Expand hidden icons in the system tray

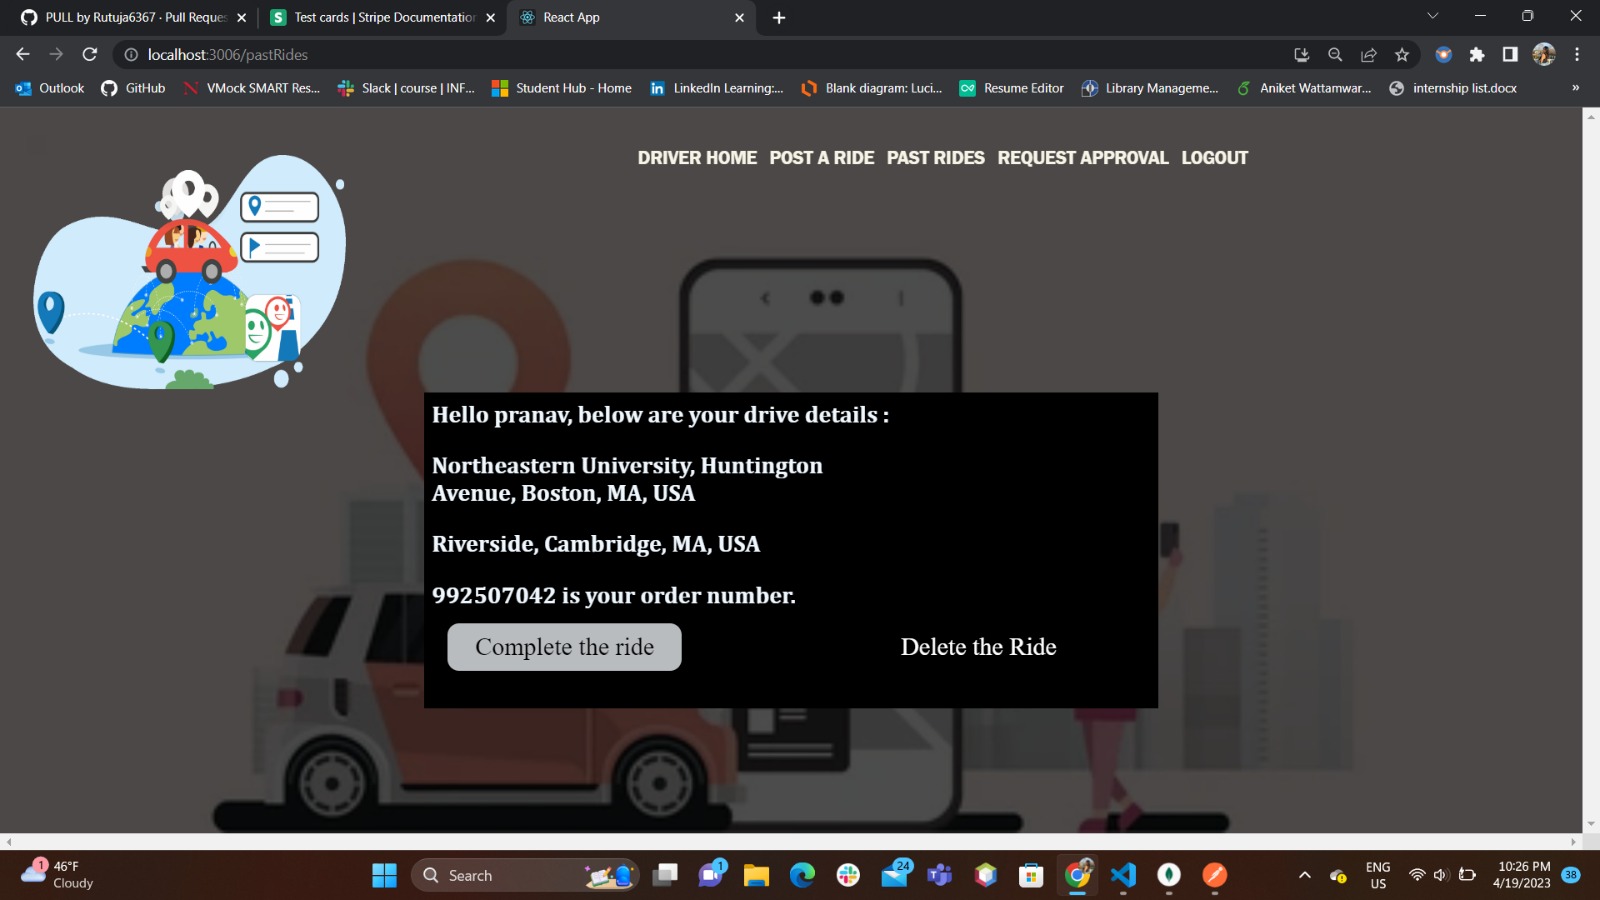(x=1304, y=875)
